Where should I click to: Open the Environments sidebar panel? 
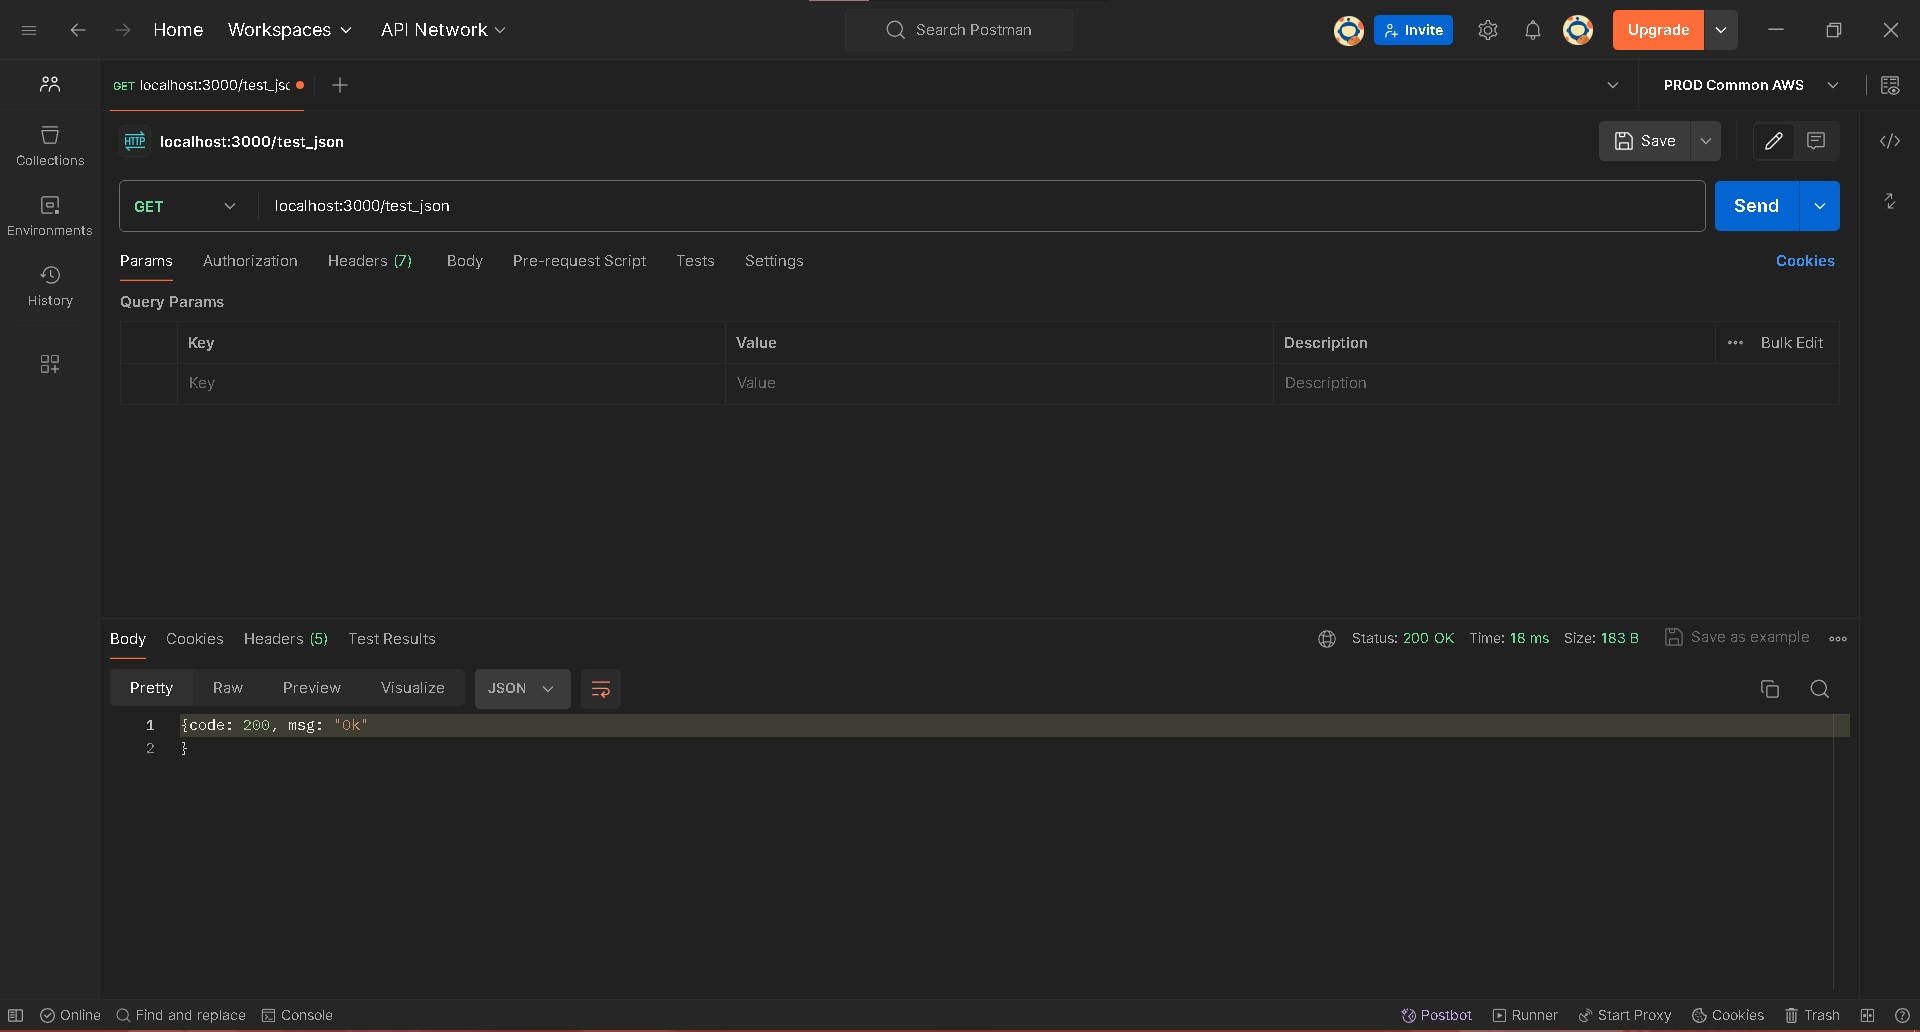pos(49,216)
